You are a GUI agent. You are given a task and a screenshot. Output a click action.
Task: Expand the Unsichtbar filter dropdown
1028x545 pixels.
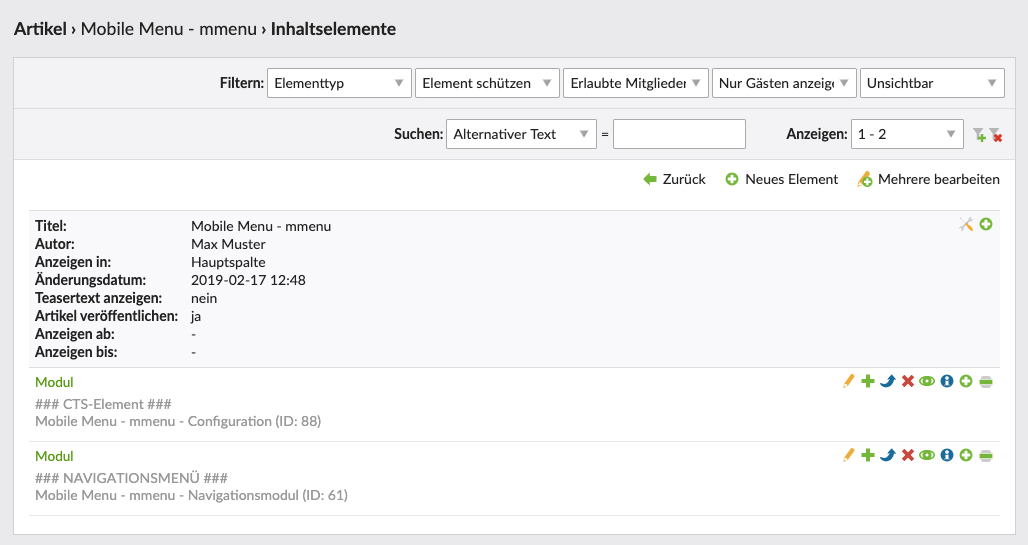932,84
